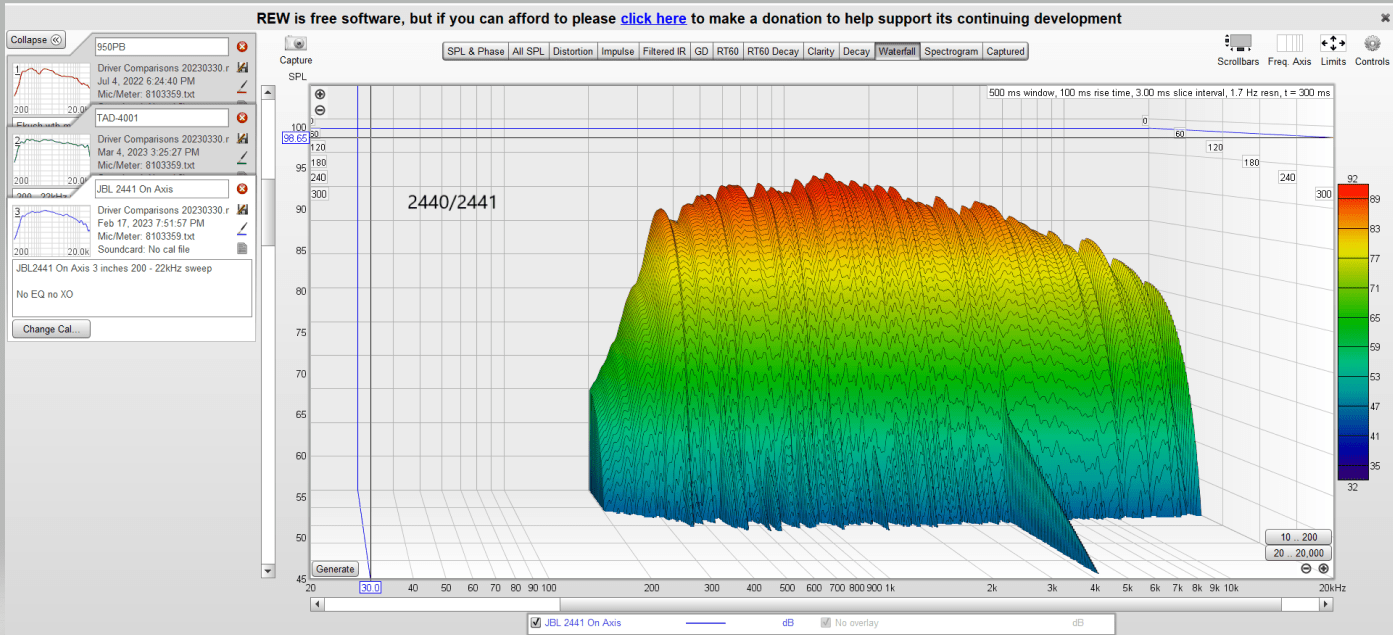
Task: Set the frequency range to 10 .. 200
Action: 1298,537
